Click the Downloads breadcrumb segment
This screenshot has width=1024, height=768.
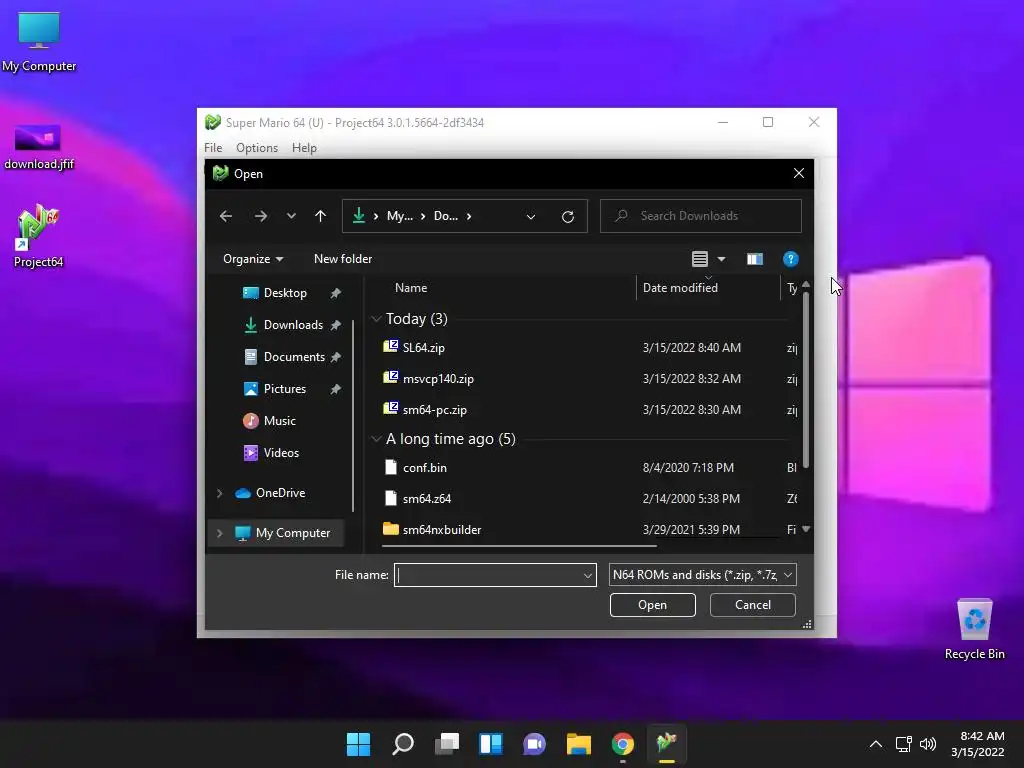tap(445, 216)
